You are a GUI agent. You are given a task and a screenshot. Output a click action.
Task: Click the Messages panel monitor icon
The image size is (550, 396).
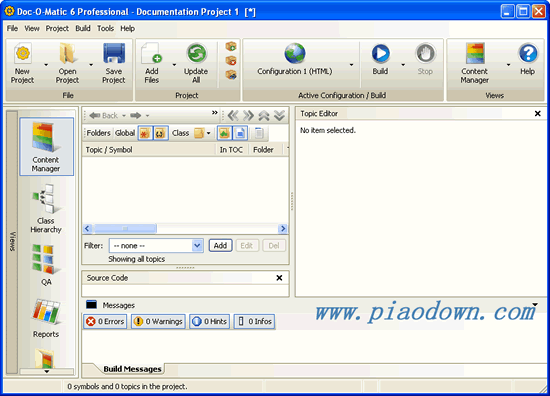(92, 305)
